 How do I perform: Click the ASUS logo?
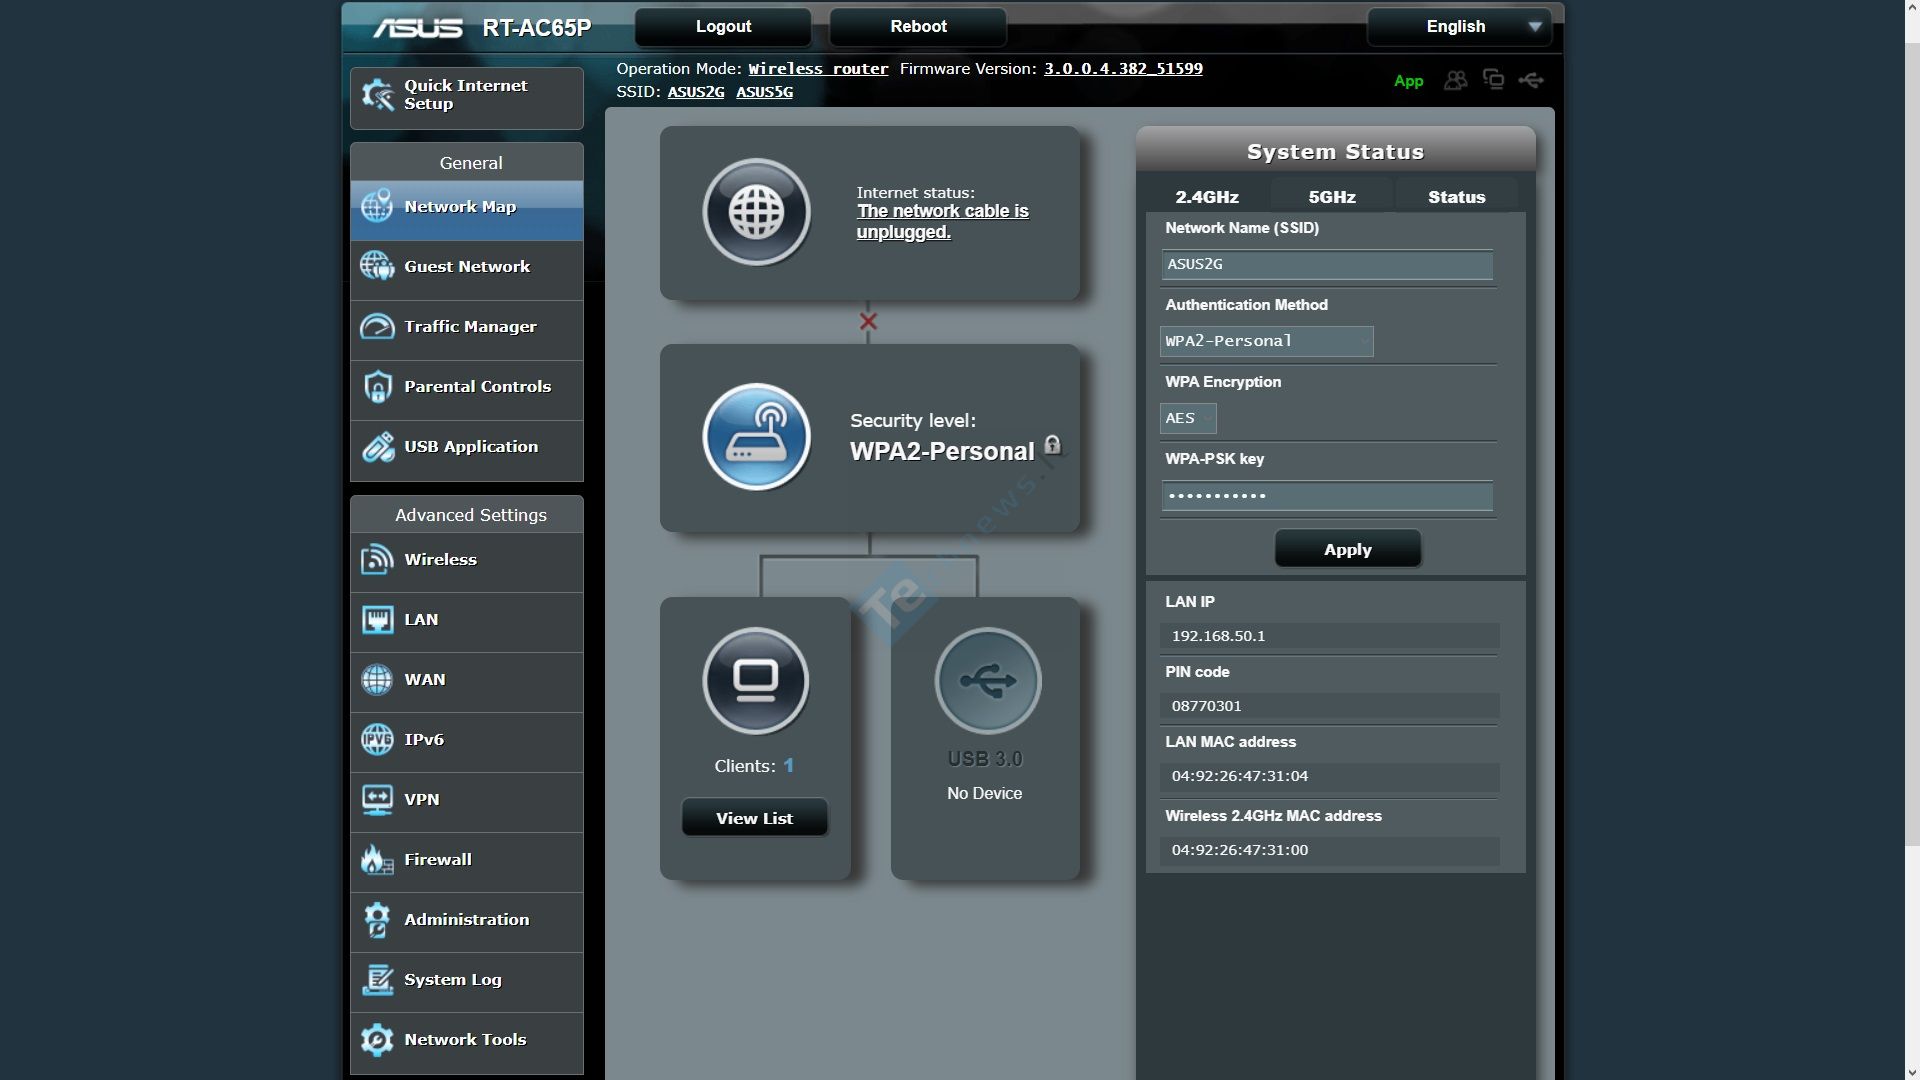pos(418,28)
